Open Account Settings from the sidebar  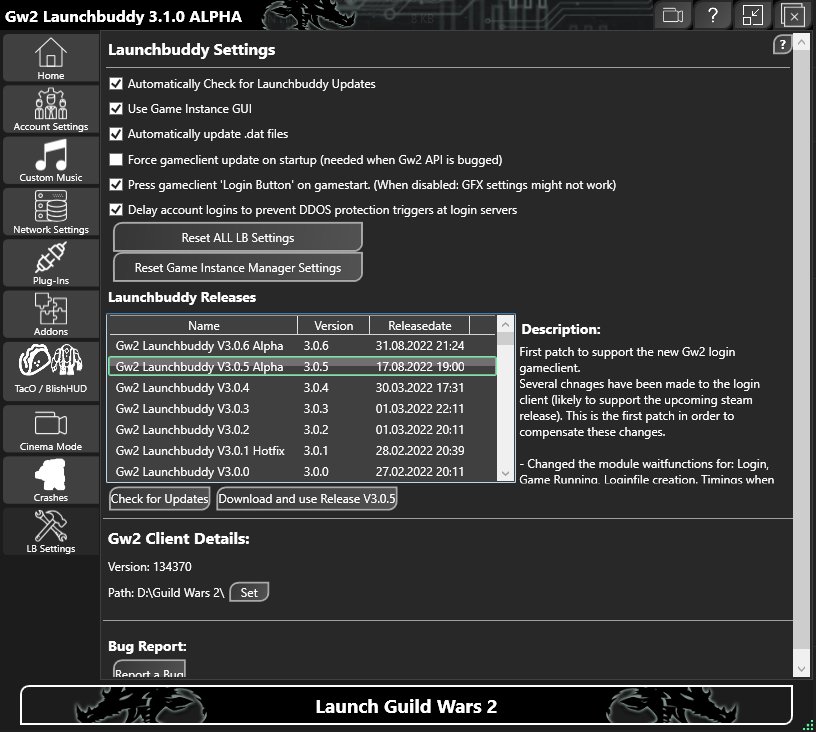51,109
